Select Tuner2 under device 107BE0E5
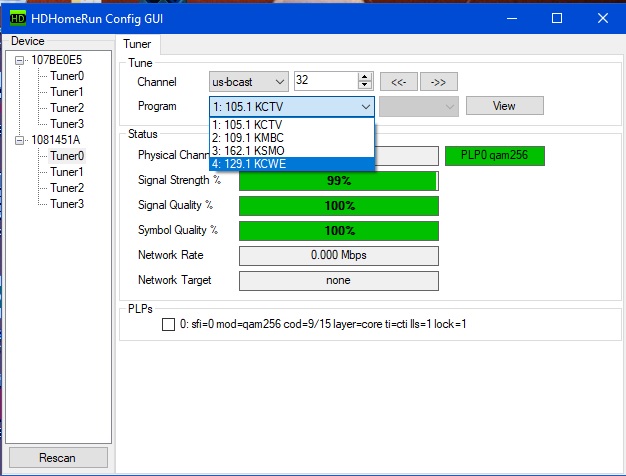The image size is (626, 476). tap(67, 108)
